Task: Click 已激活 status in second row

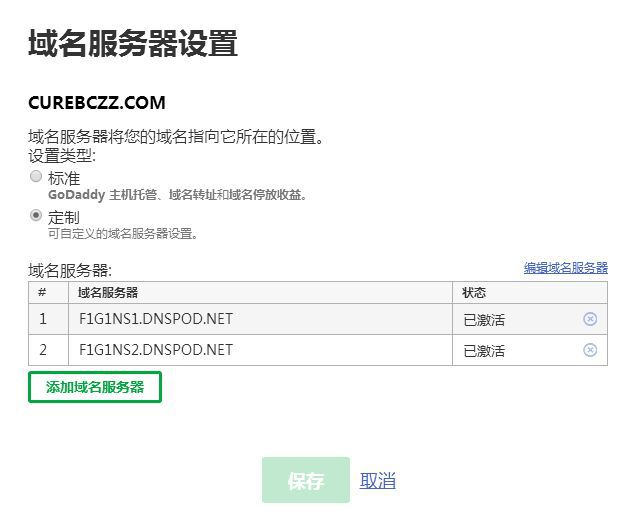Action: pyautogui.click(x=484, y=351)
